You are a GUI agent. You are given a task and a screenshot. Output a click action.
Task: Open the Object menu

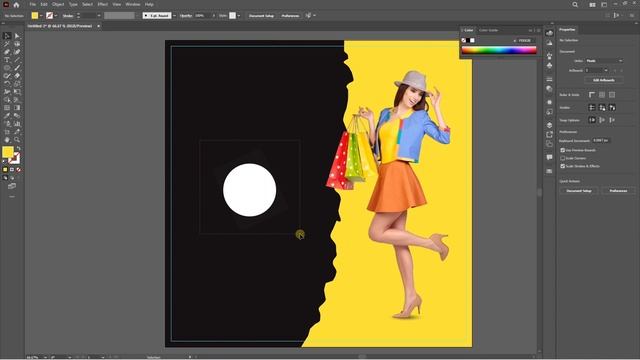coord(58,4)
